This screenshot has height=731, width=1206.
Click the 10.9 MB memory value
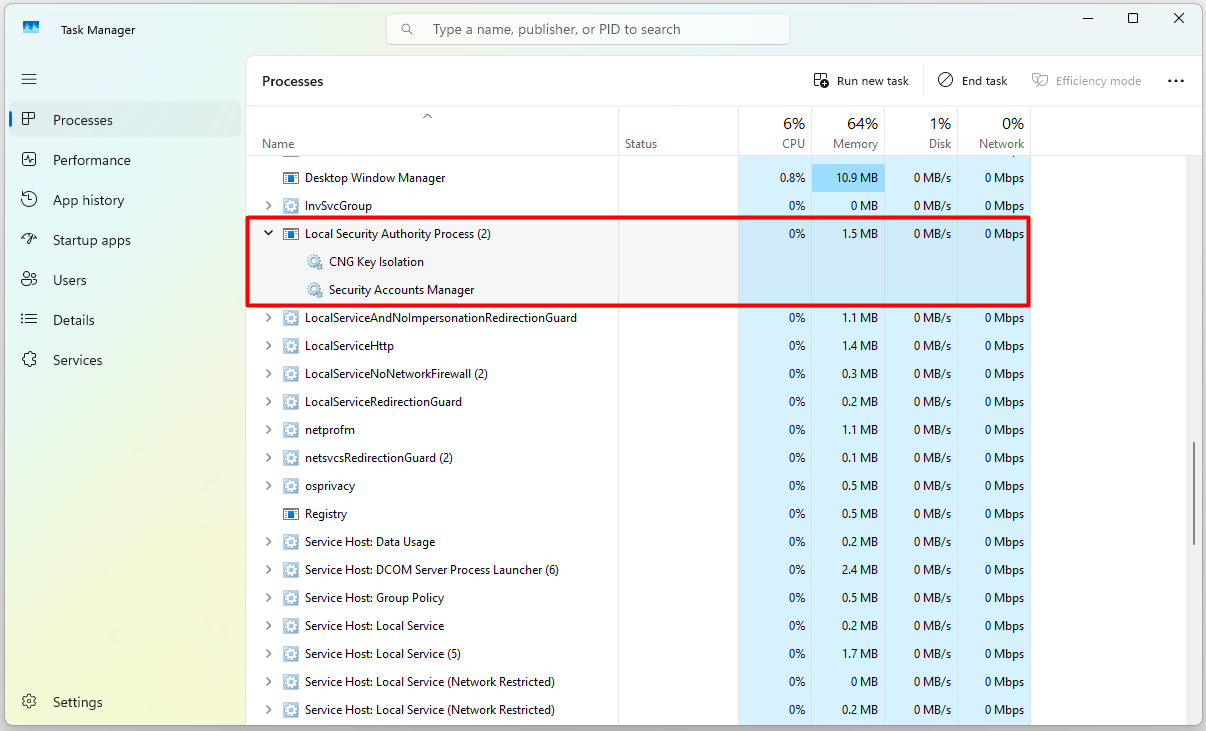[x=848, y=178]
